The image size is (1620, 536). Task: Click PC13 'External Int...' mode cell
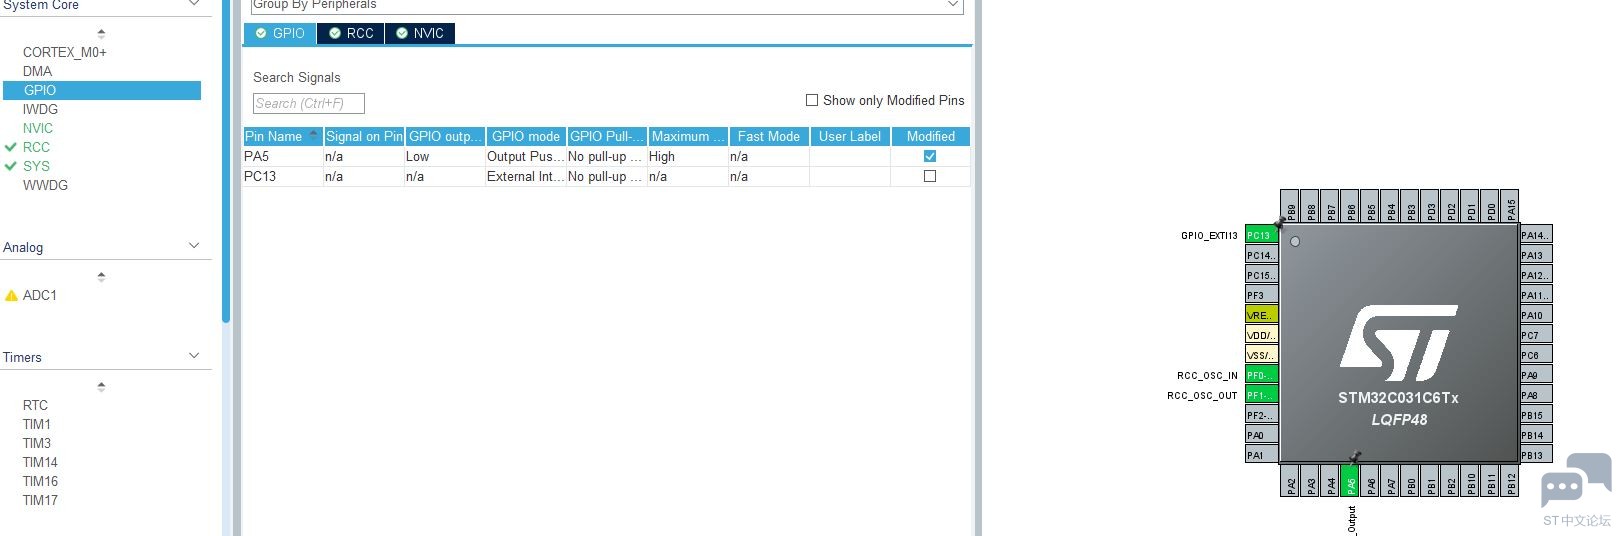[525, 176]
